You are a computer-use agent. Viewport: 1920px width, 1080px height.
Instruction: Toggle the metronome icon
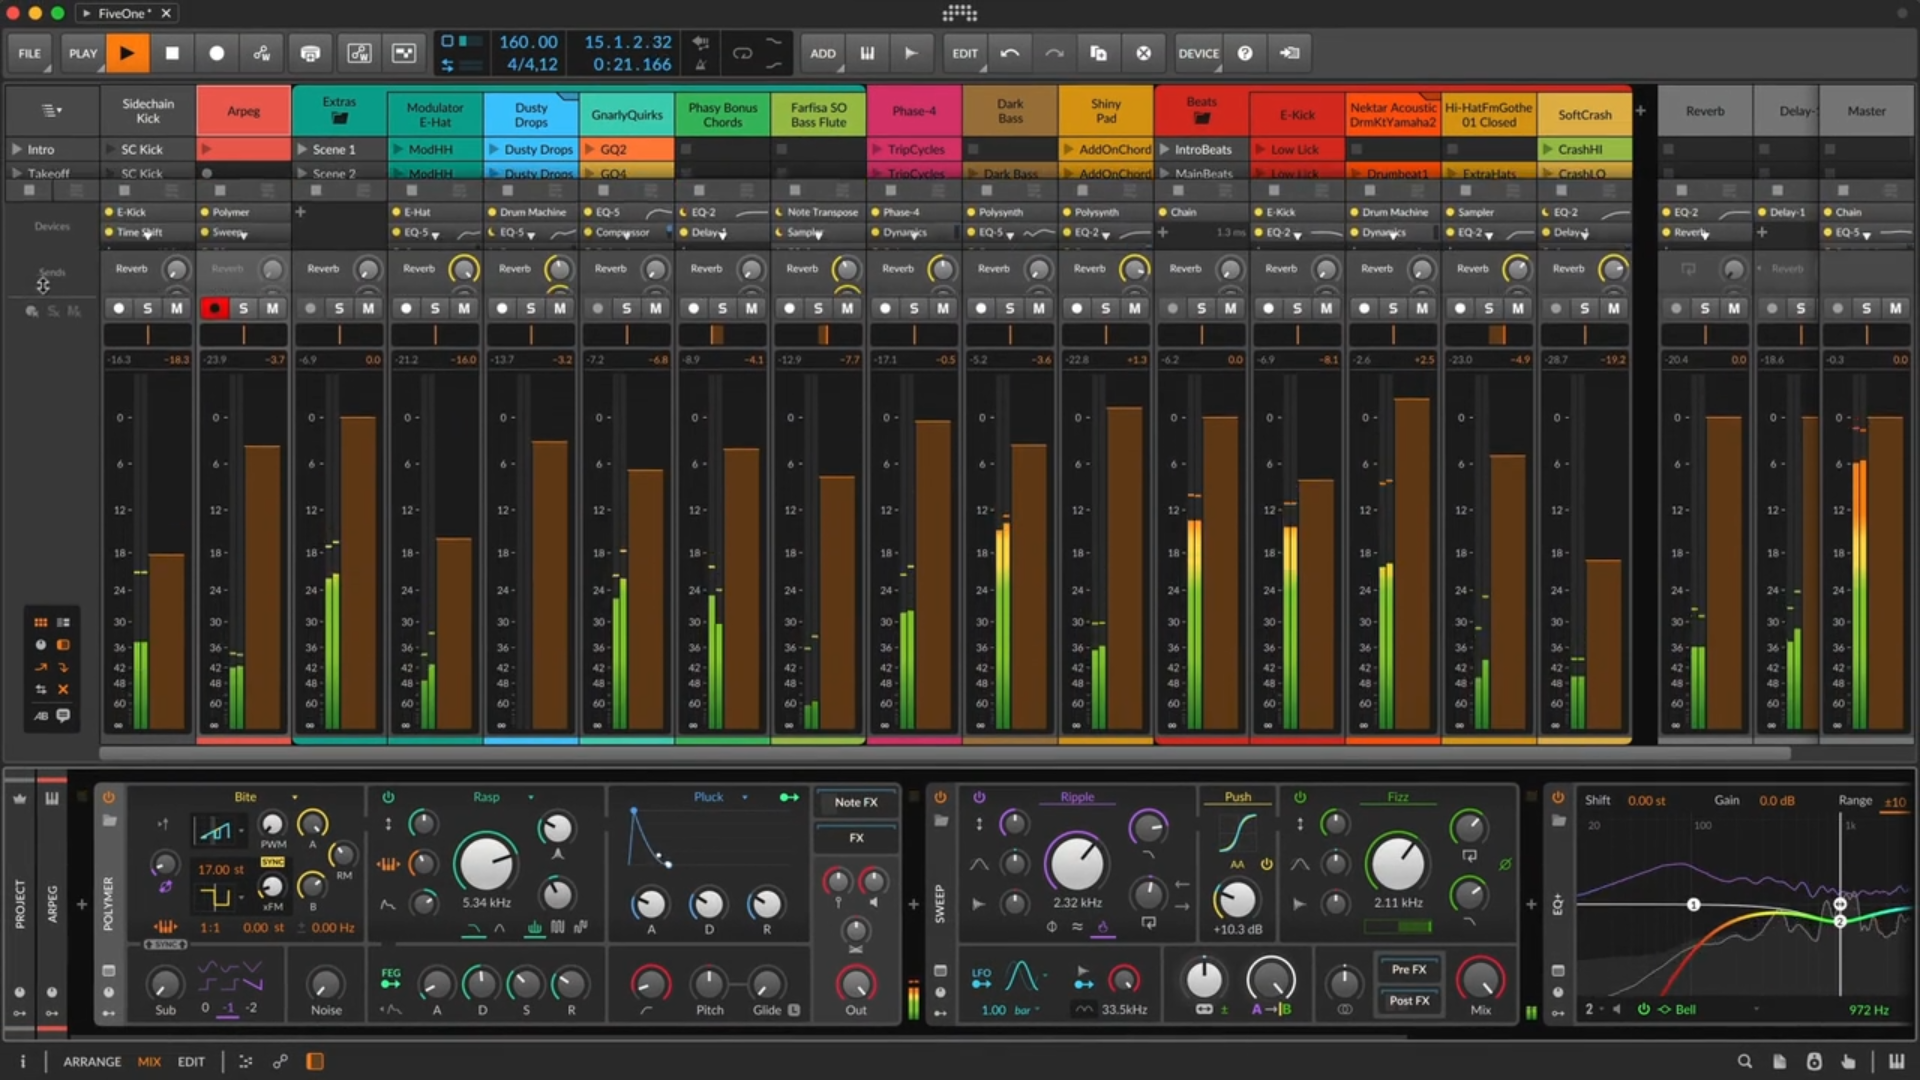[x=701, y=65]
